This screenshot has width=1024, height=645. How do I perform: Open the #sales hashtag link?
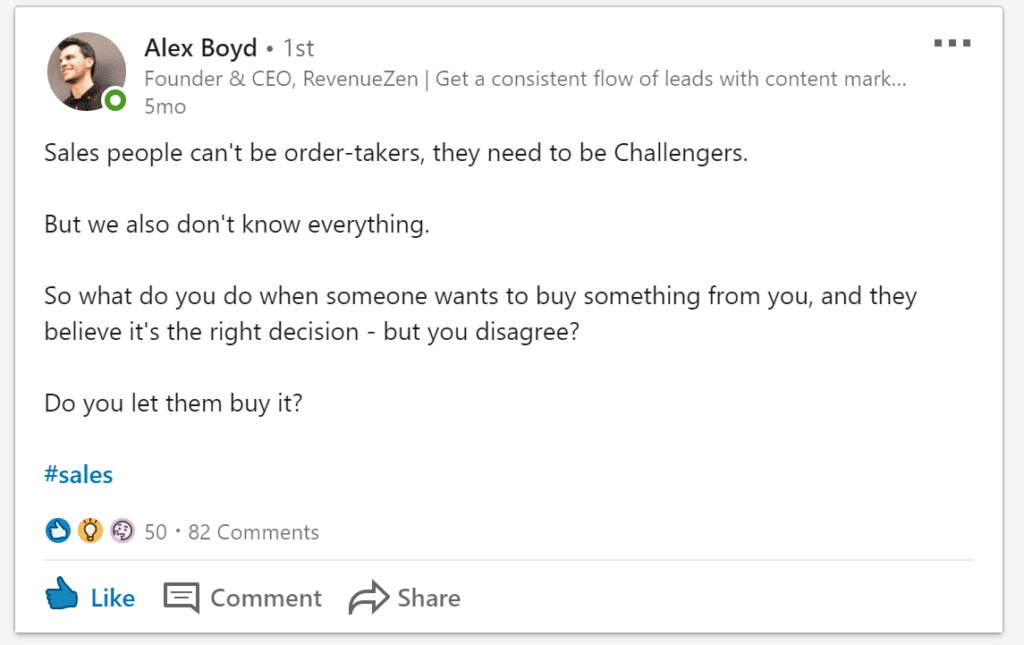tap(78, 475)
